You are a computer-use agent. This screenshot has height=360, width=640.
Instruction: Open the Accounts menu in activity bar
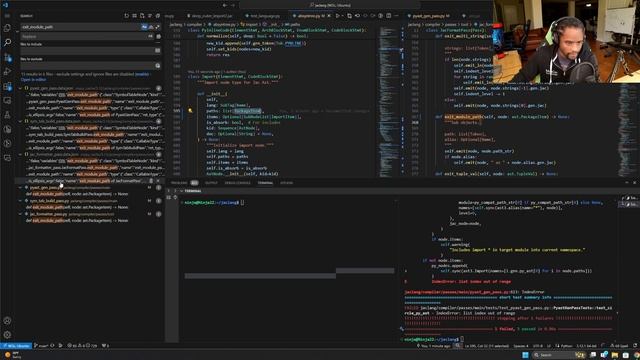click(7, 321)
